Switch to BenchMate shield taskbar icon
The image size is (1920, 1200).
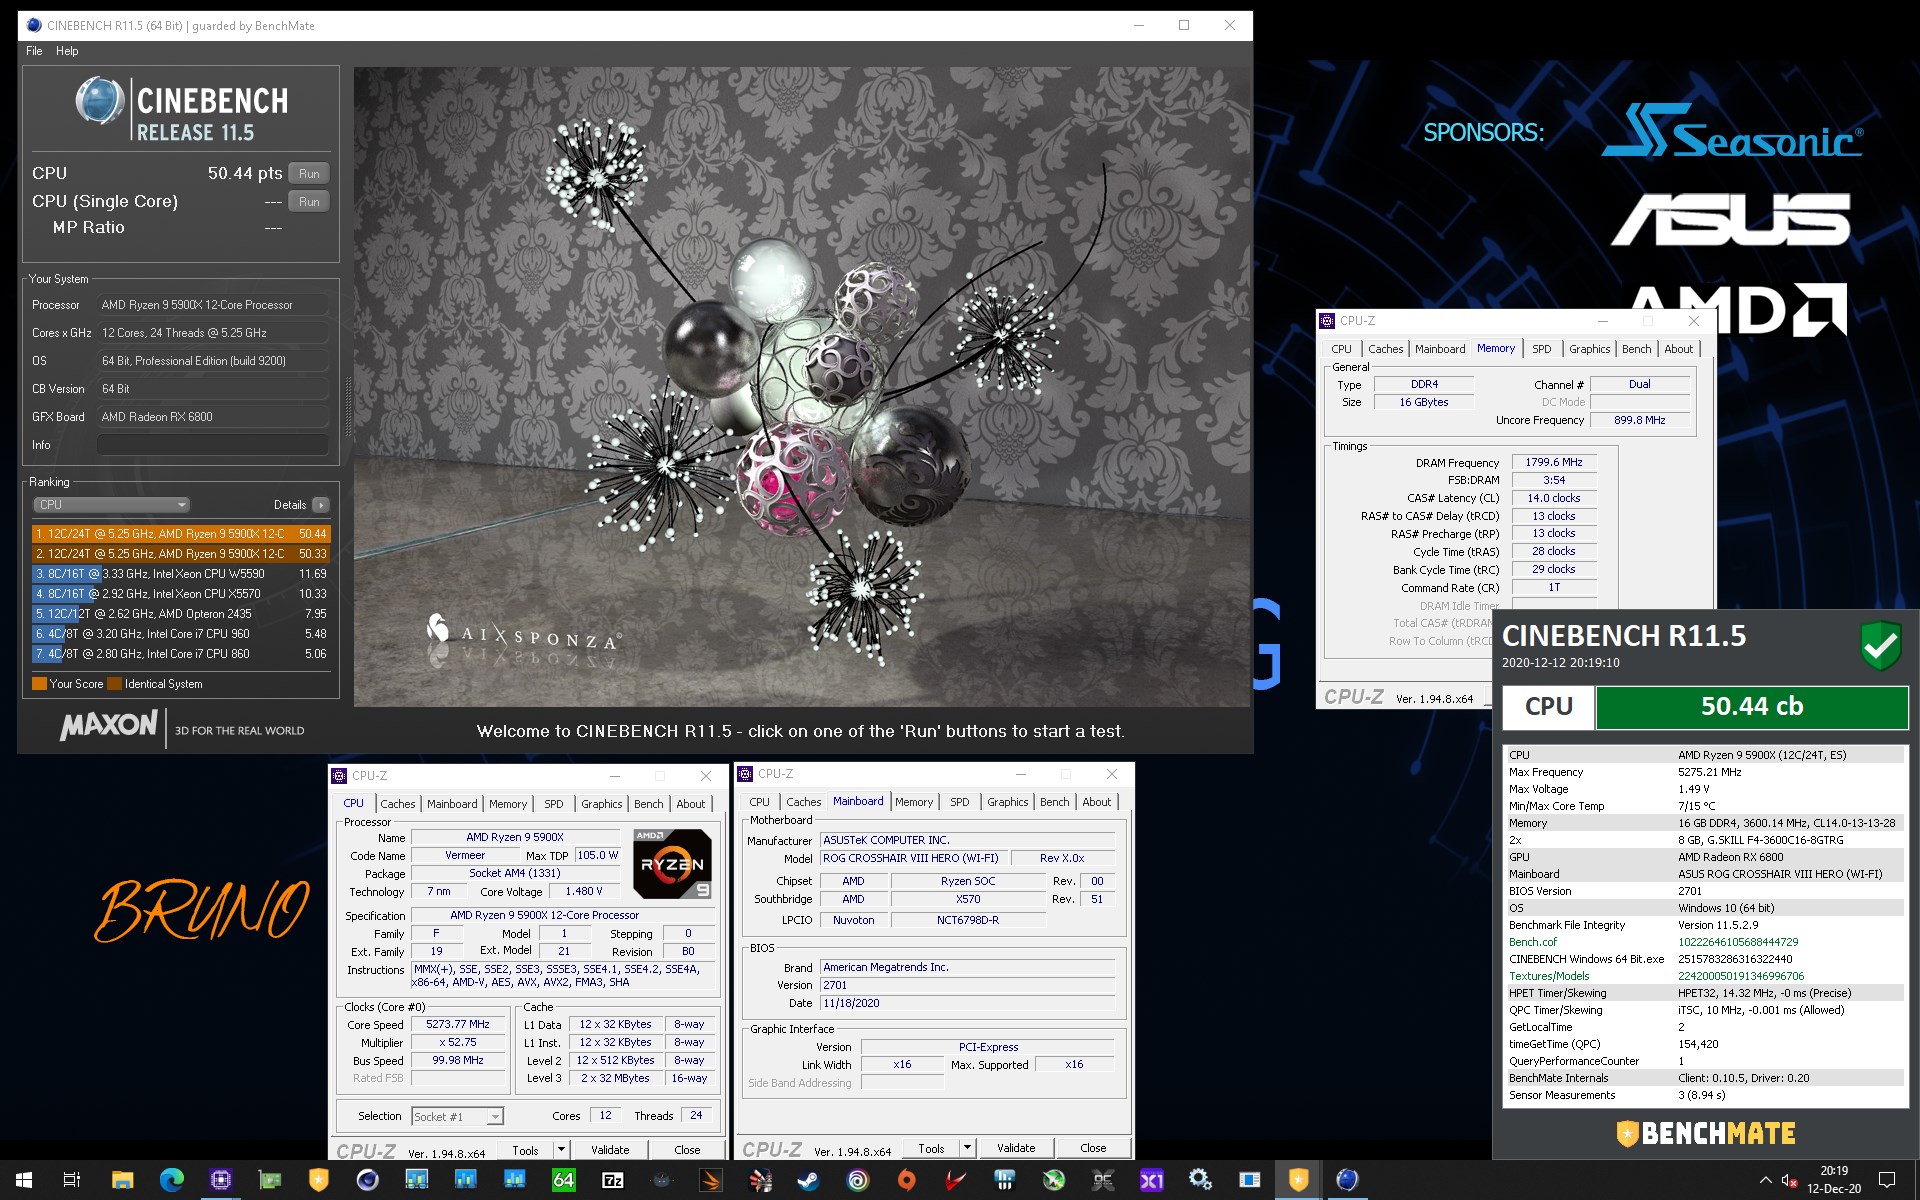[x=1298, y=1180]
